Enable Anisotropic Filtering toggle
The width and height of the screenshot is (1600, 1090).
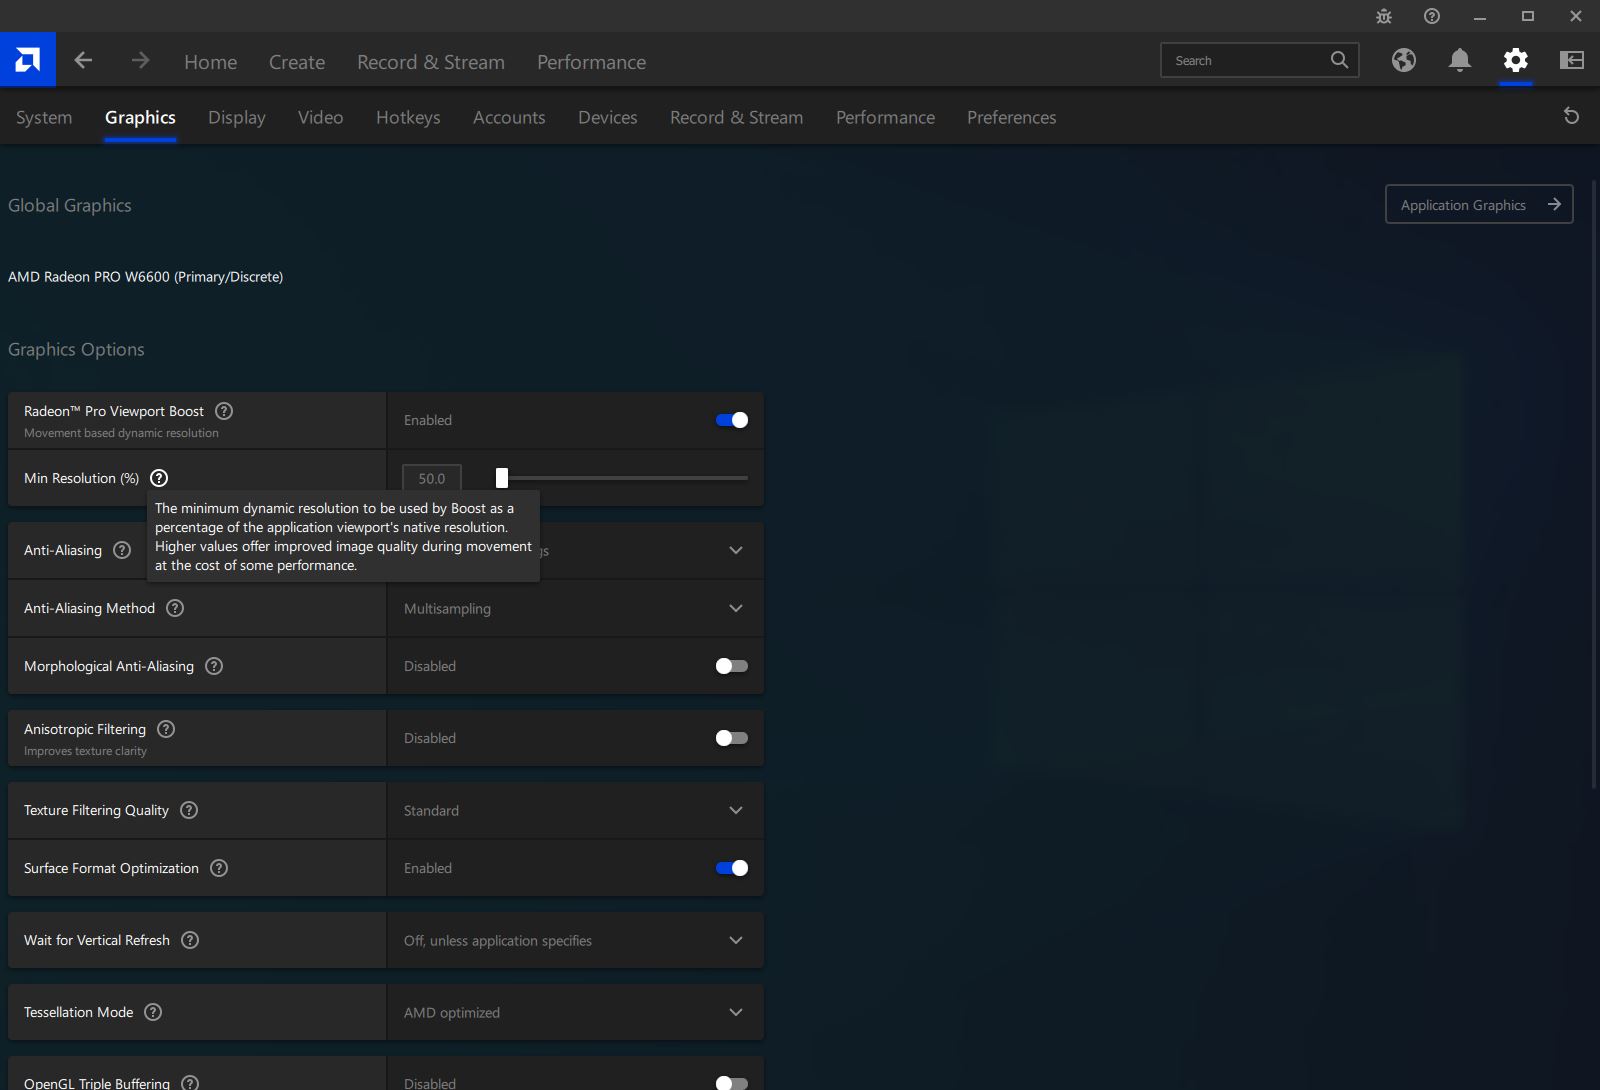tap(732, 738)
